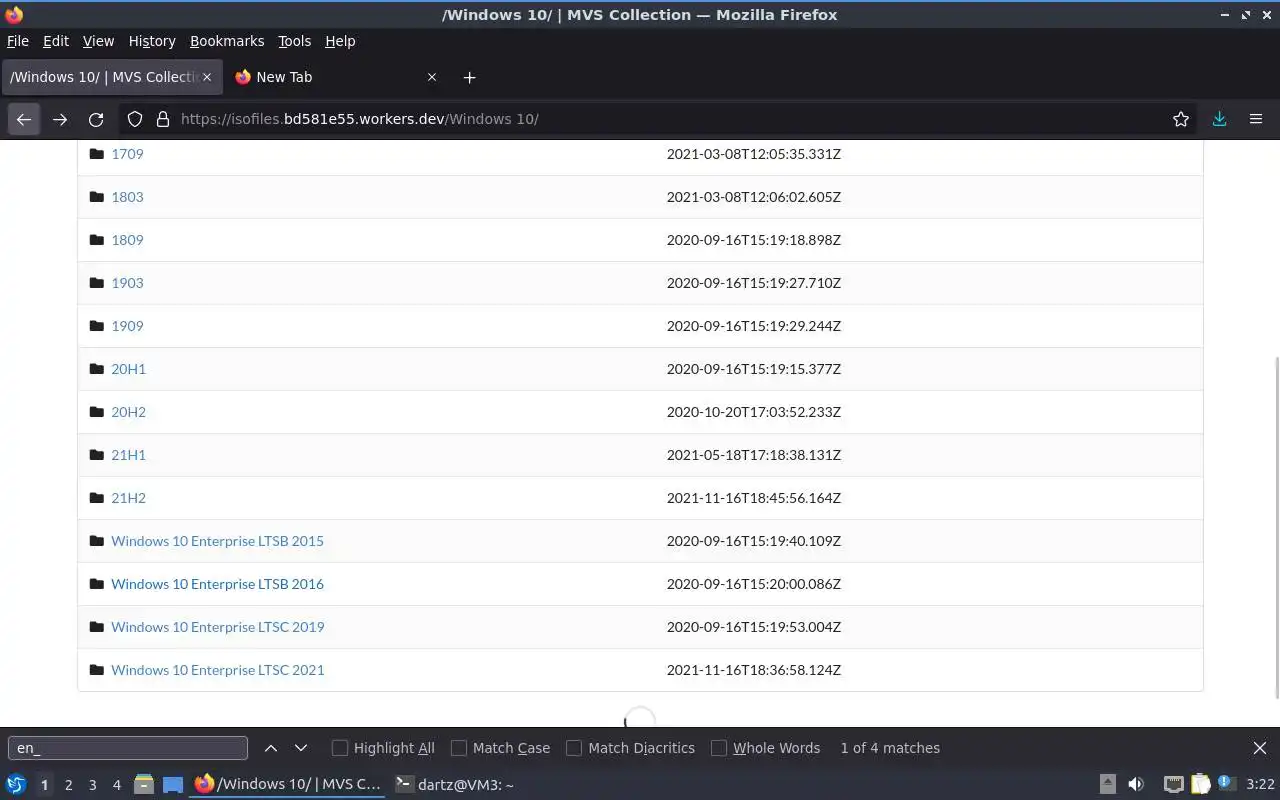Open removable media tray icon
The width and height of the screenshot is (1280, 800).
(x=1107, y=785)
